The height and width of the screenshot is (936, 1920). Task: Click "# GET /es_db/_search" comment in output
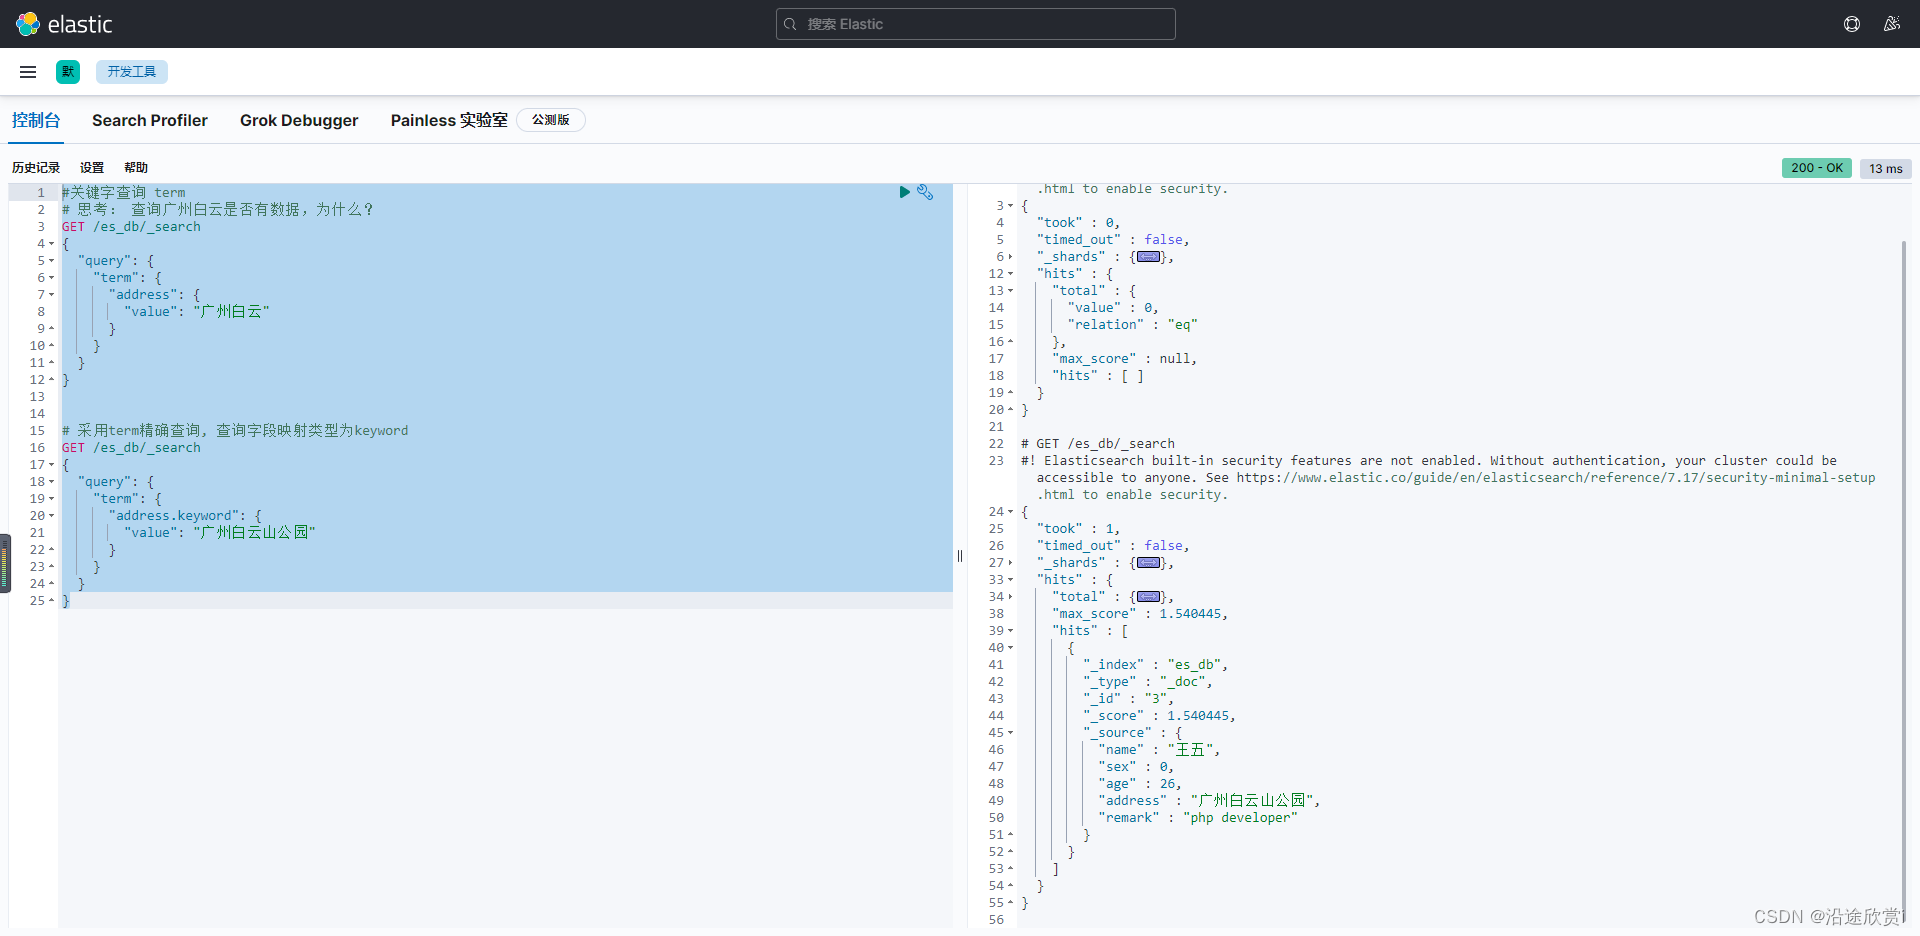1098,444
